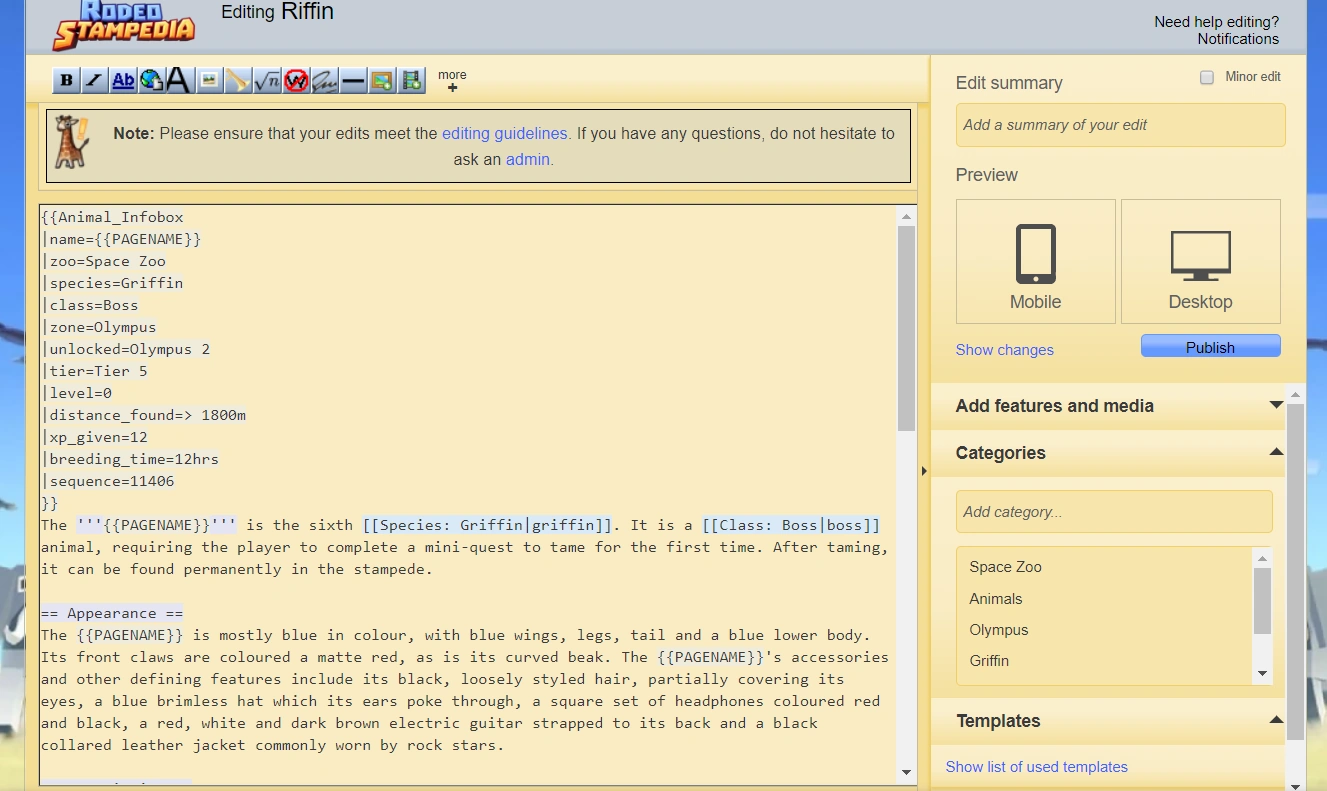Image resolution: width=1327 pixels, height=791 pixels.
Task: Click the categories list scroll-up arrow
Action: point(1263,558)
